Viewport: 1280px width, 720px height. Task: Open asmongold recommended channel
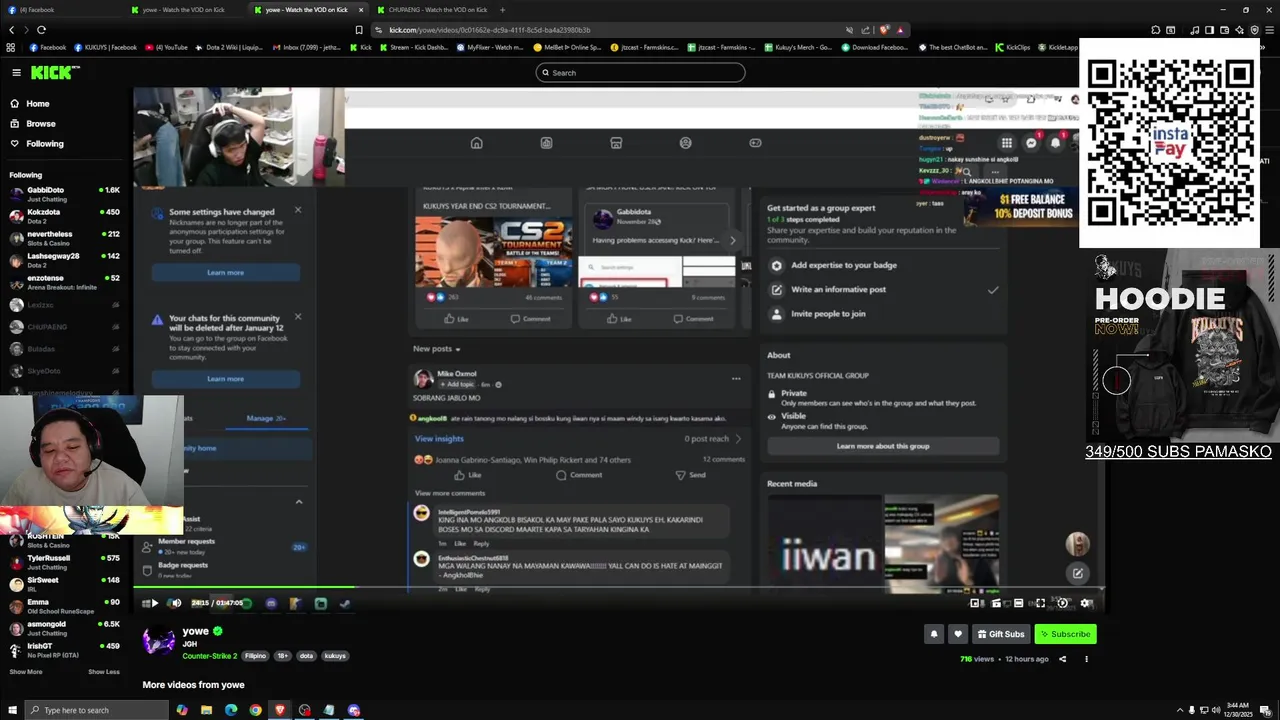(65, 627)
